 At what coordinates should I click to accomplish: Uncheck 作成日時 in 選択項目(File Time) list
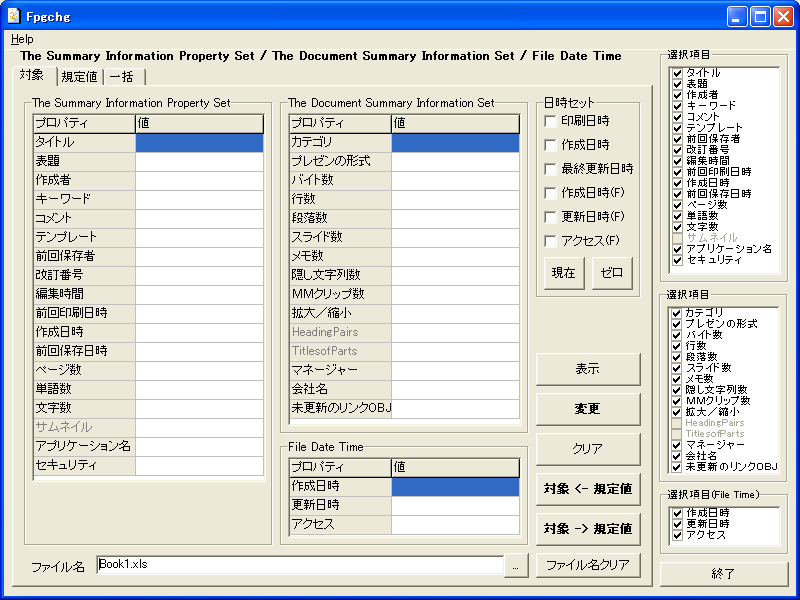(x=678, y=513)
